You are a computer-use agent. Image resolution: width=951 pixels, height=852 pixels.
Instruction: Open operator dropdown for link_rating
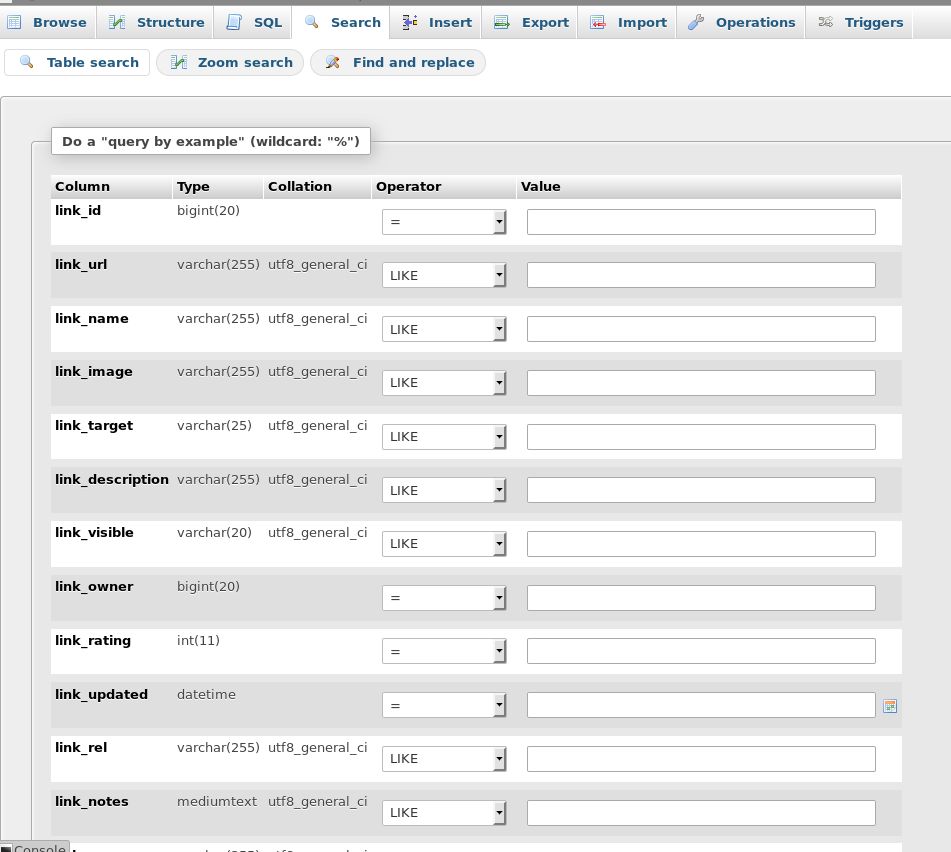tap(444, 651)
